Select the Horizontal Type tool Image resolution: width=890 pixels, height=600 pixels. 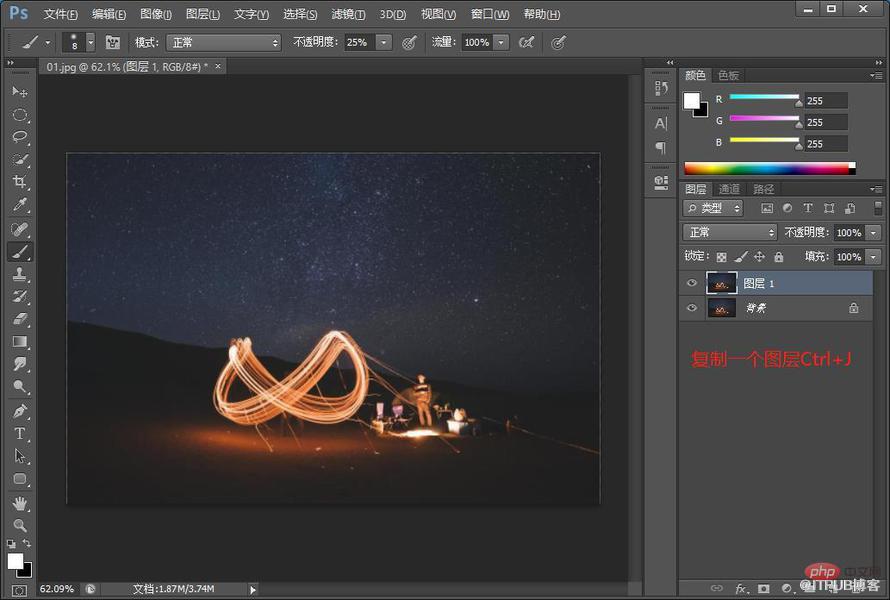(x=19, y=434)
